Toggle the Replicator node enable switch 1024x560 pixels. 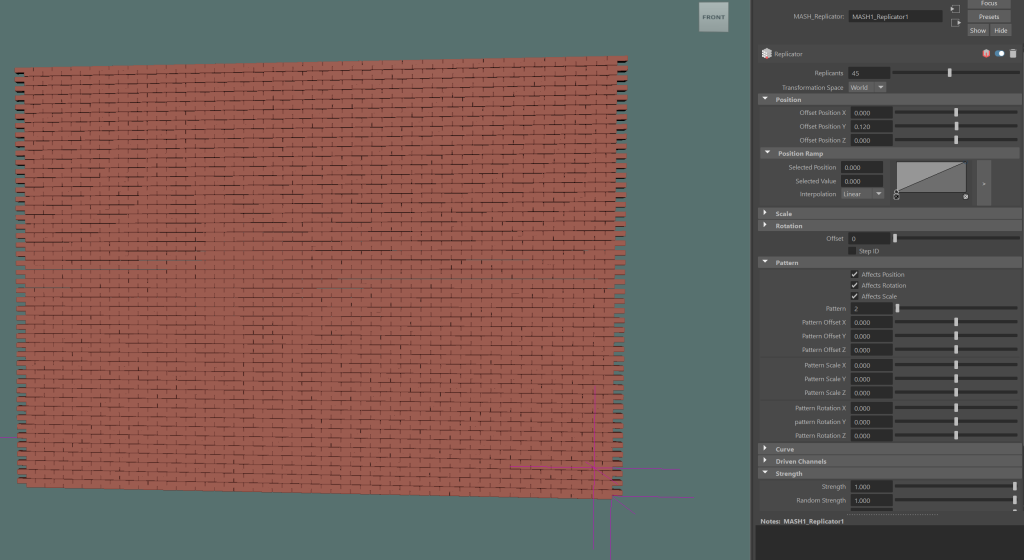point(999,54)
